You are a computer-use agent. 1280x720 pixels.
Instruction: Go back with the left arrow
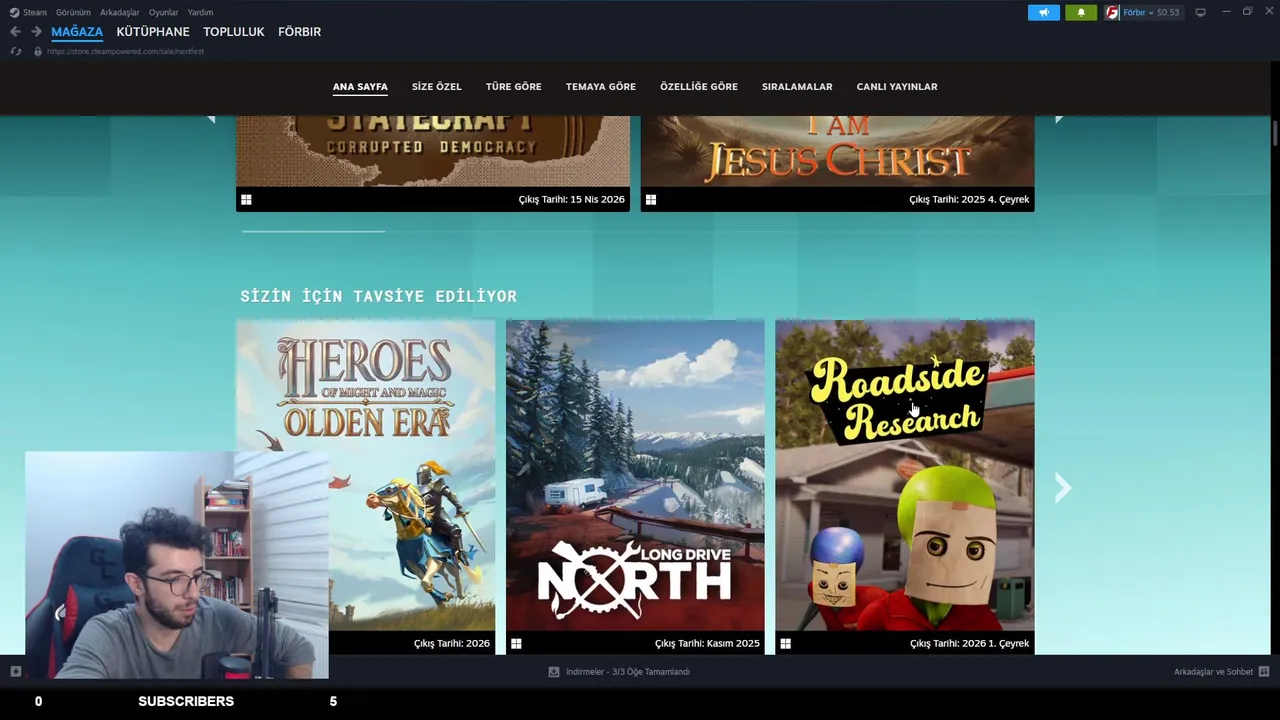15,32
